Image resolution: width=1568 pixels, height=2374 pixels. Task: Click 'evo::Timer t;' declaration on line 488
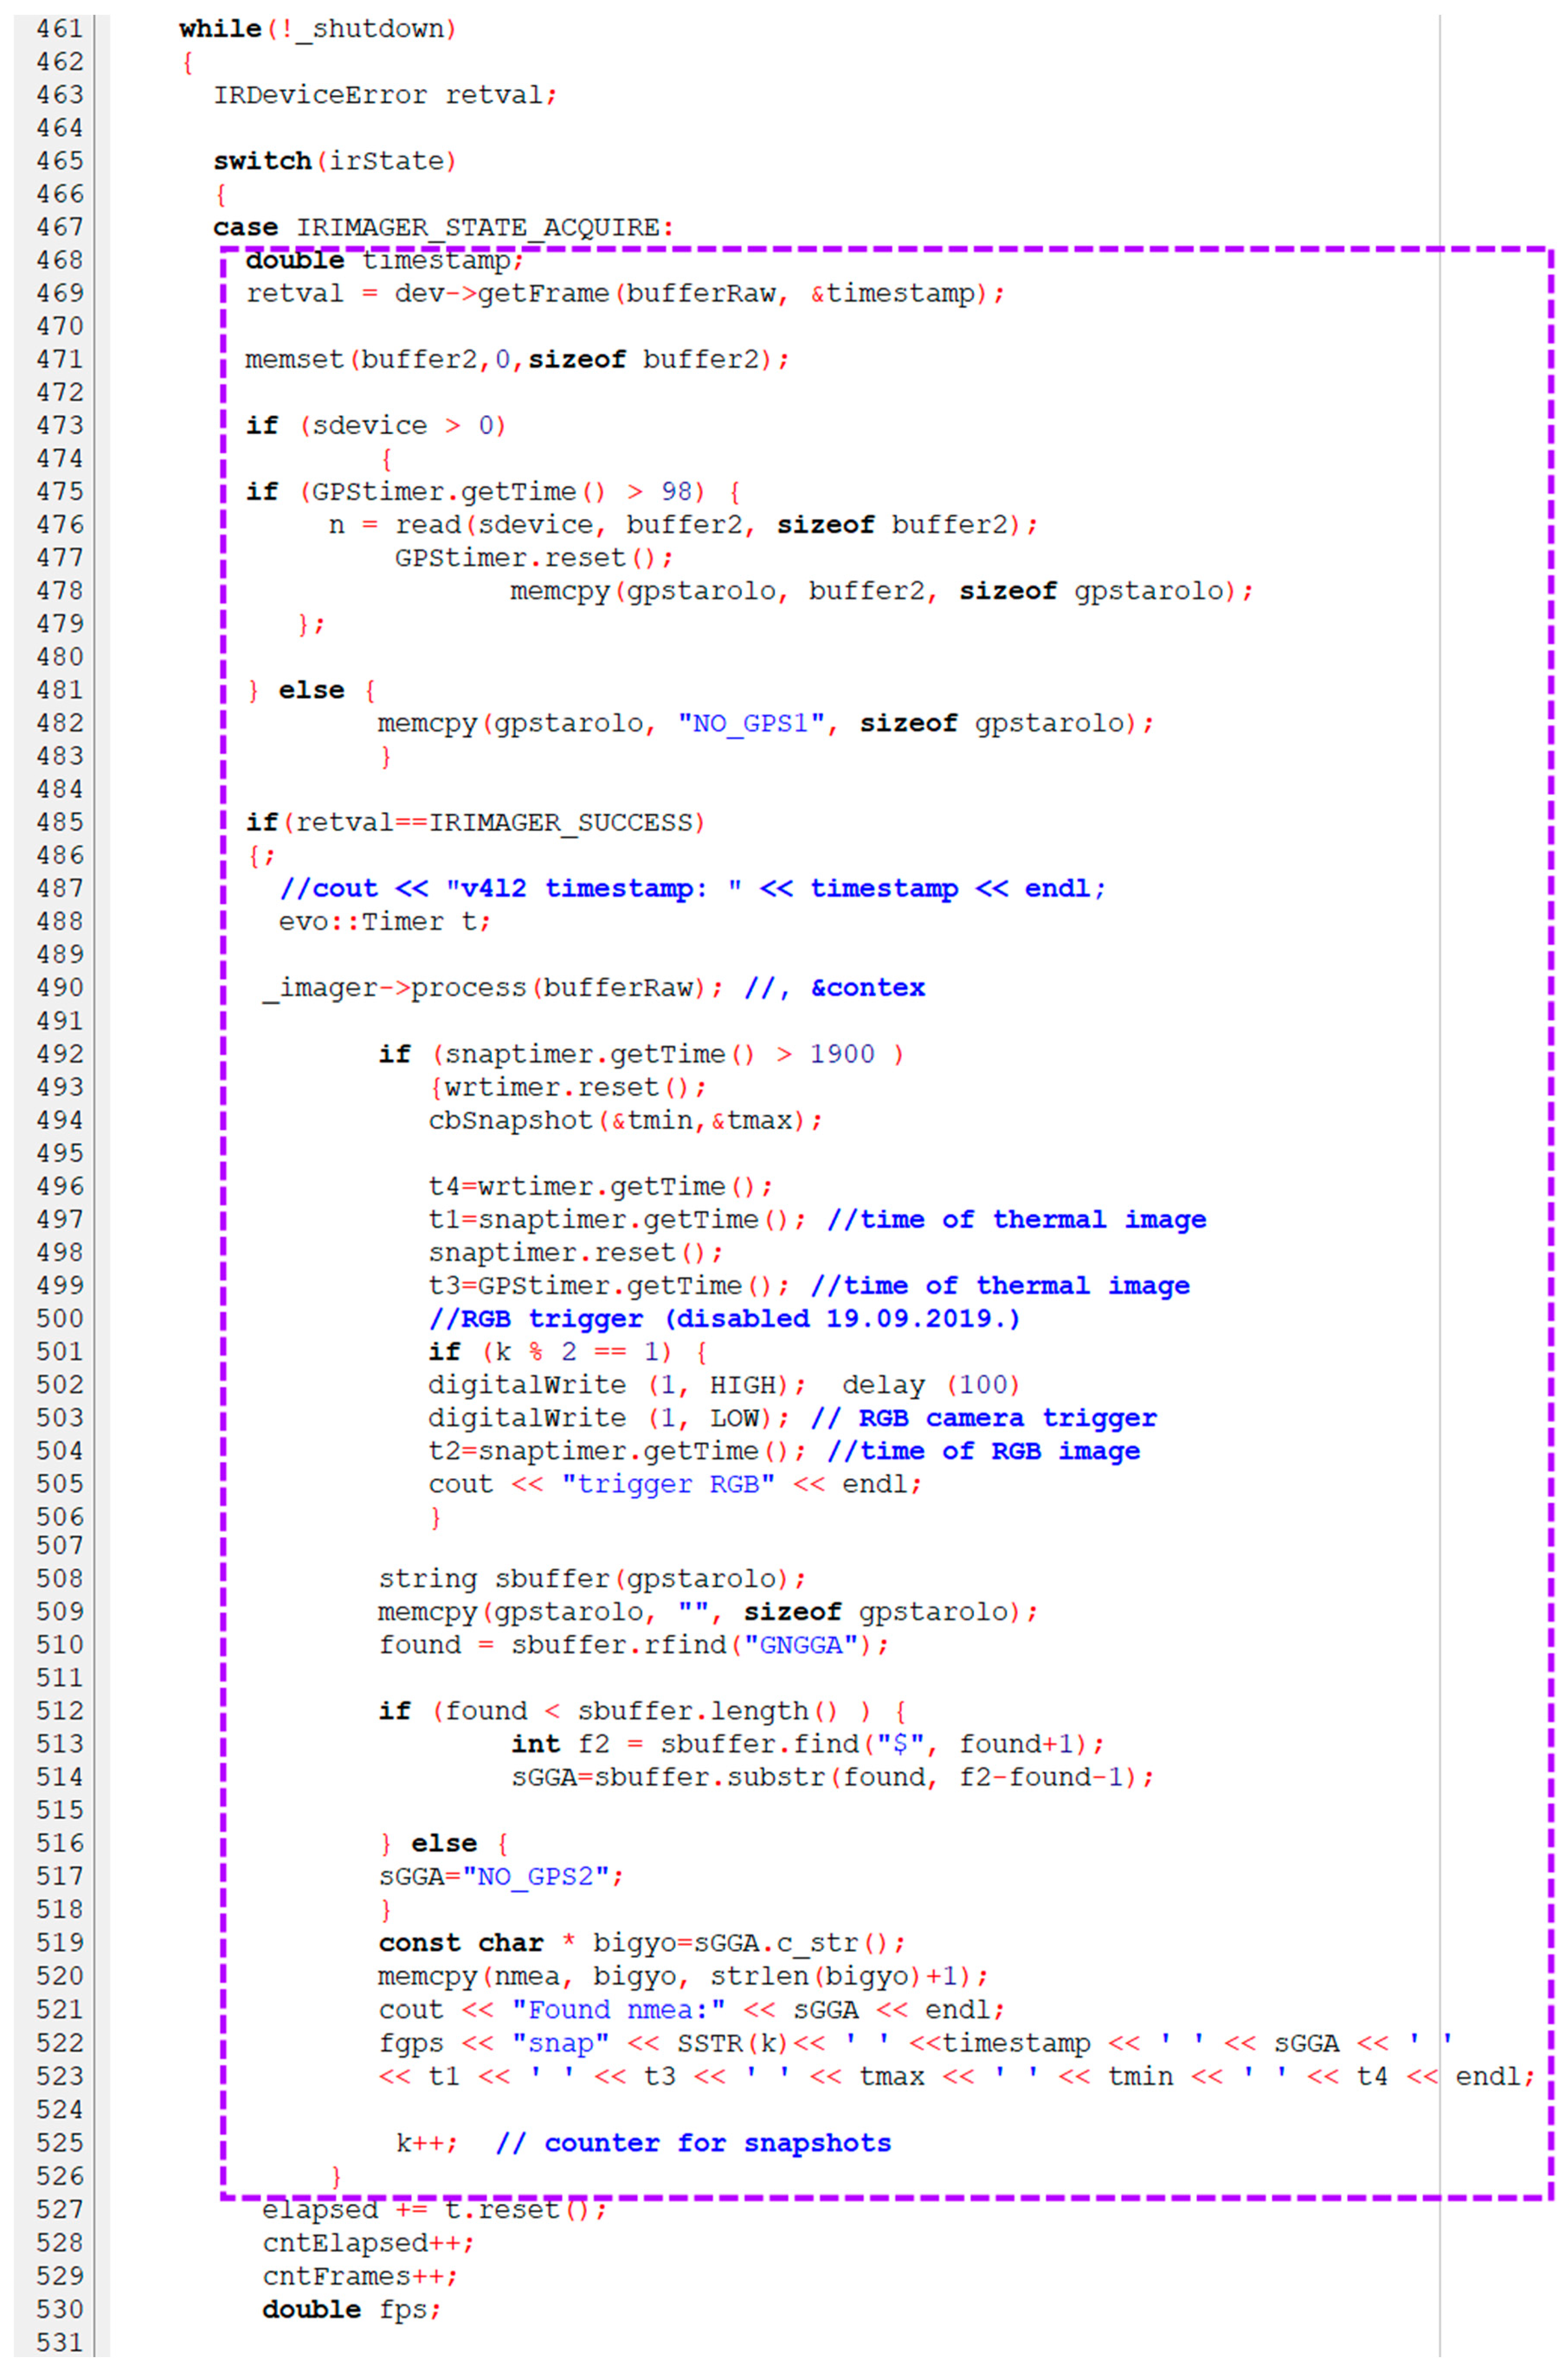(384, 922)
